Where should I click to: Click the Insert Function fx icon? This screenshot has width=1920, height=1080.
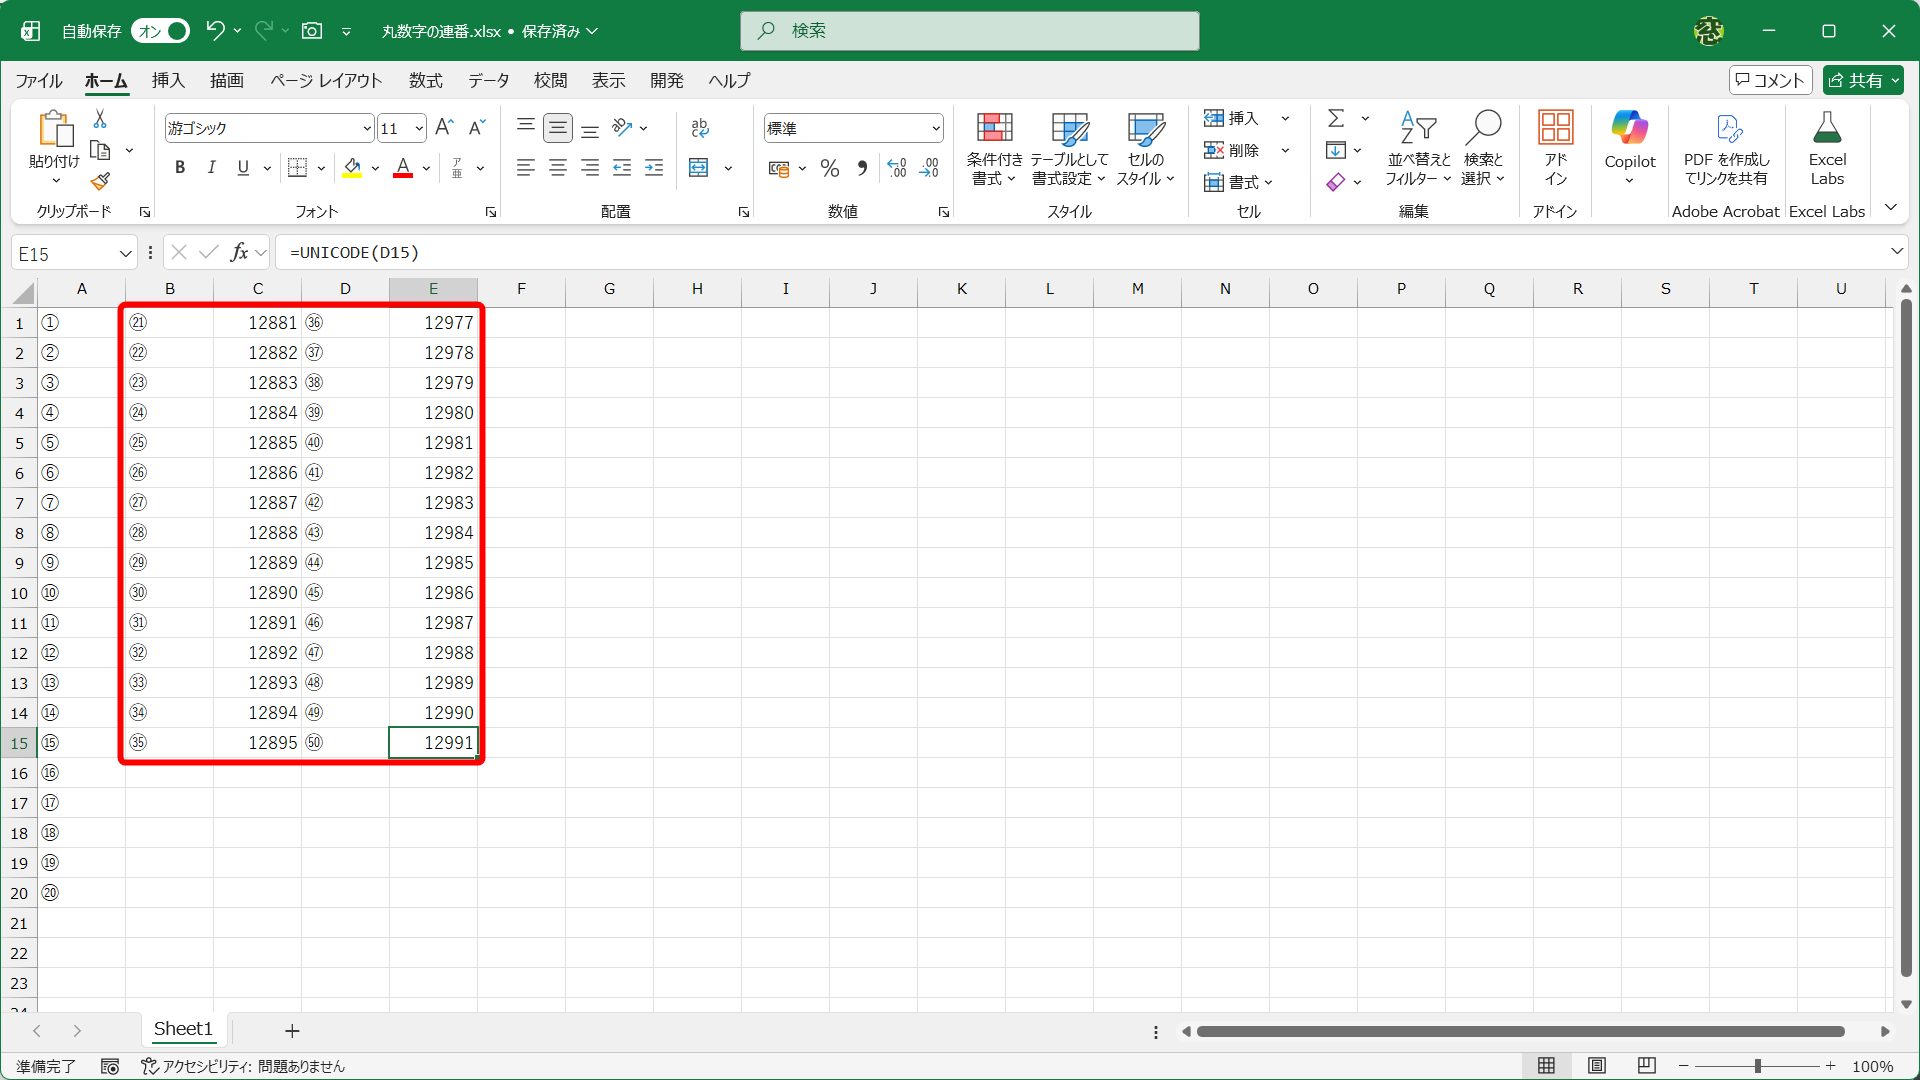(239, 253)
